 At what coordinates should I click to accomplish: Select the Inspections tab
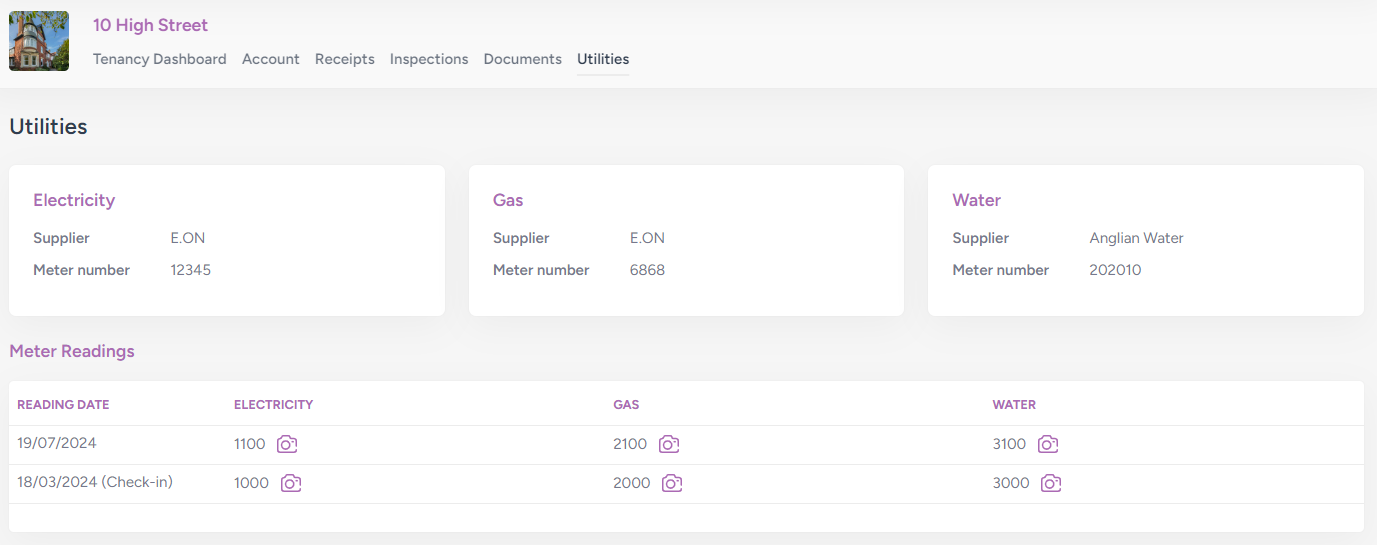point(429,59)
